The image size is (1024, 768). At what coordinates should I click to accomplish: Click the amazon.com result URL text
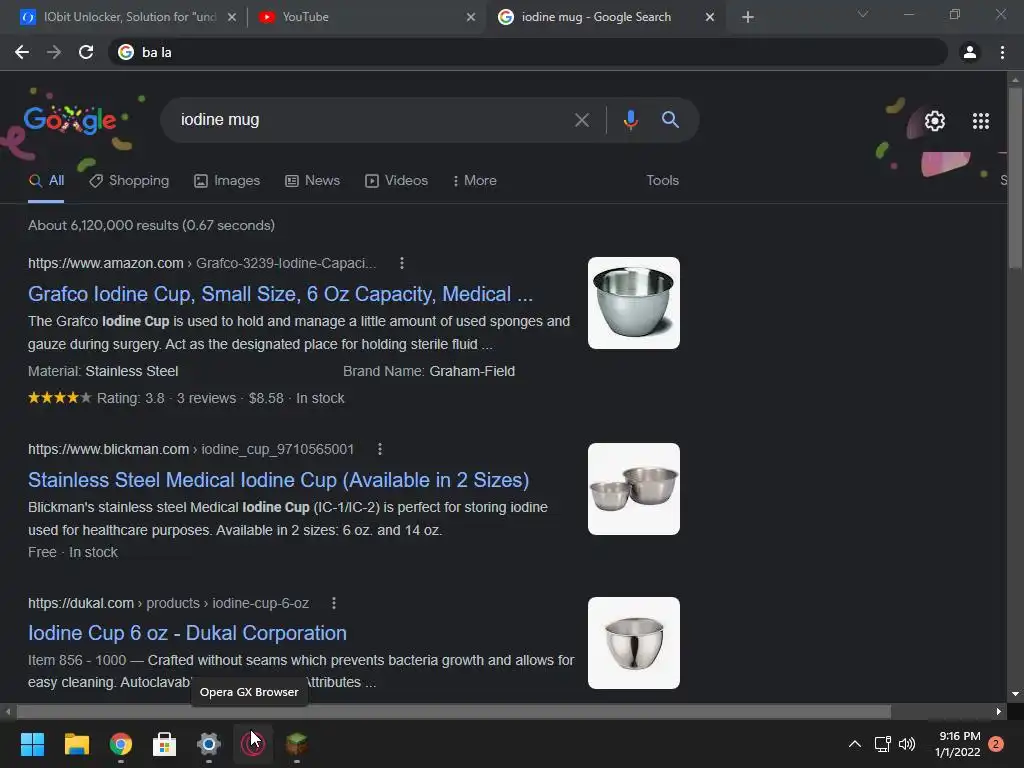point(202,263)
